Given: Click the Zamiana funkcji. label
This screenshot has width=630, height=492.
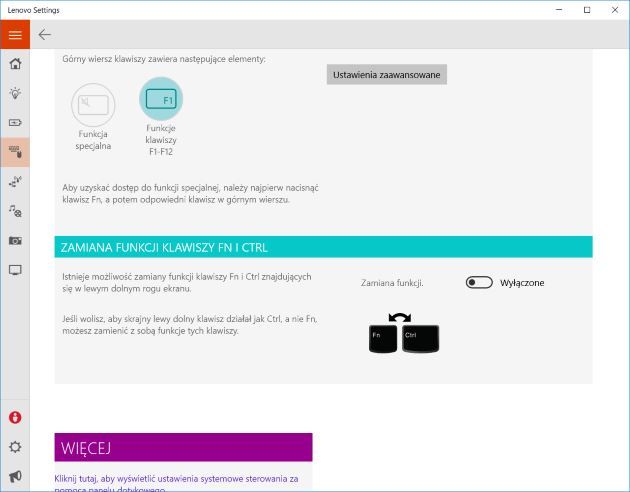Looking at the screenshot, I should (x=392, y=283).
